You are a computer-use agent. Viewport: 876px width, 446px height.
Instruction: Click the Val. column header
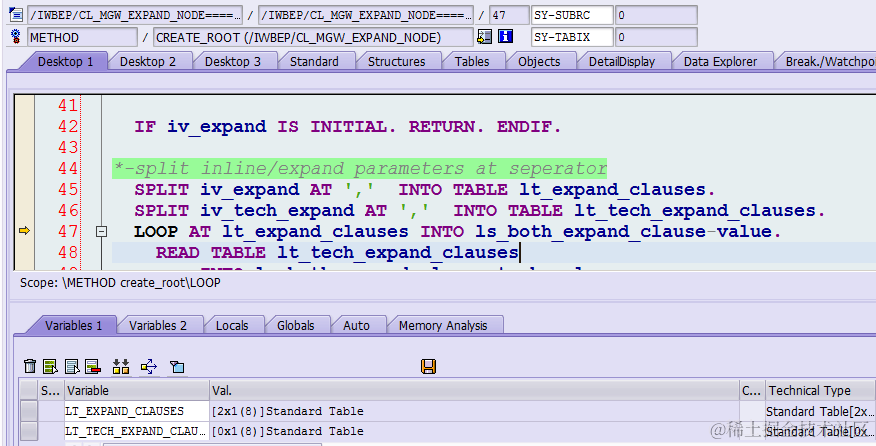(474, 390)
